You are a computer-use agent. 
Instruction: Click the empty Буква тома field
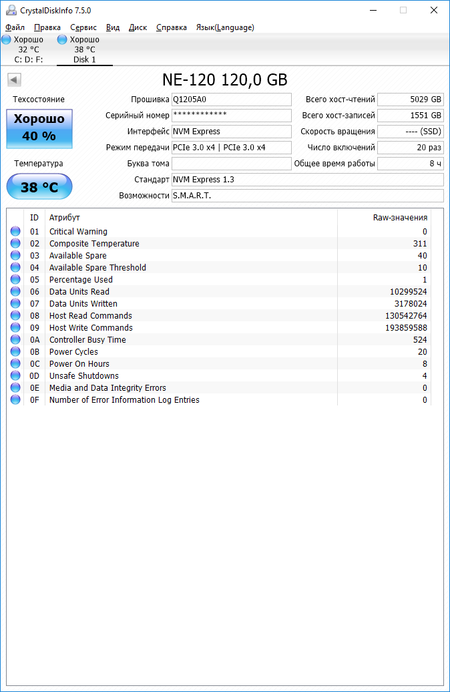(x=231, y=163)
